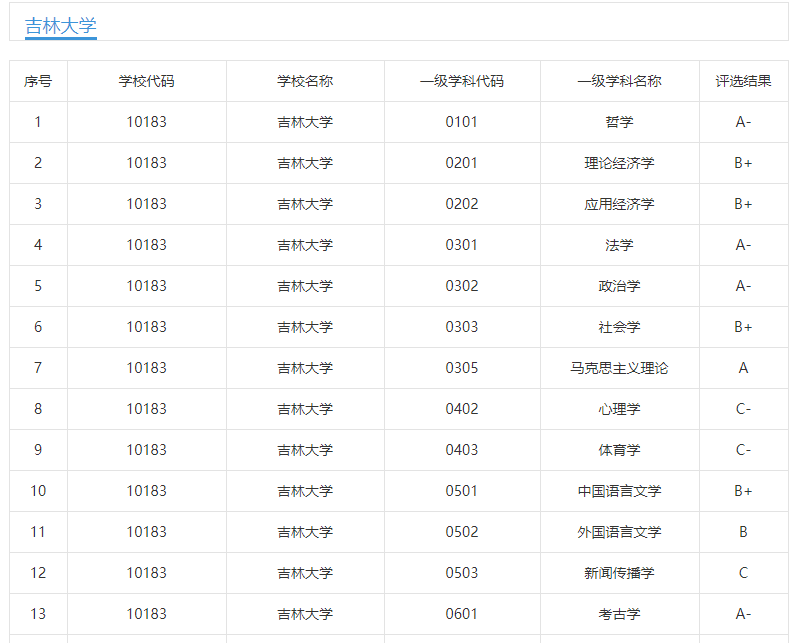Click the 学校代码 column header
The height and width of the screenshot is (643, 801).
(147, 81)
